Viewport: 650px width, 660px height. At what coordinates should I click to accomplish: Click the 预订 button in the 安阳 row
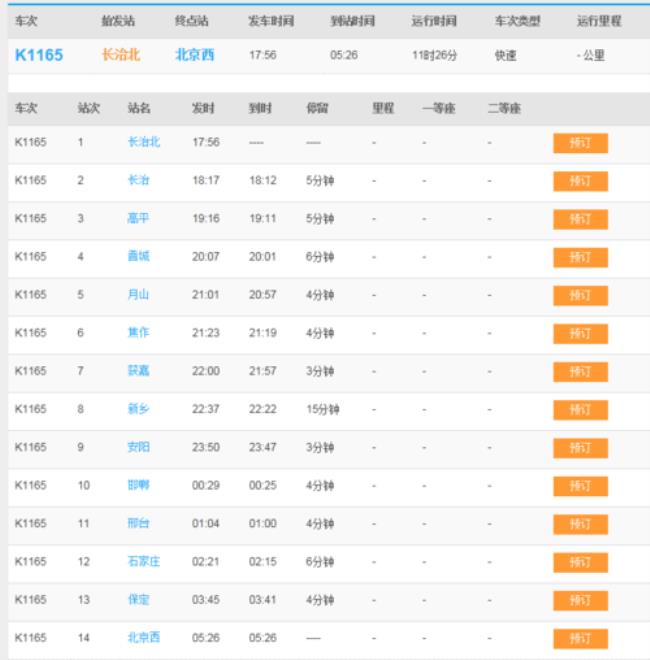(x=580, y=448)
